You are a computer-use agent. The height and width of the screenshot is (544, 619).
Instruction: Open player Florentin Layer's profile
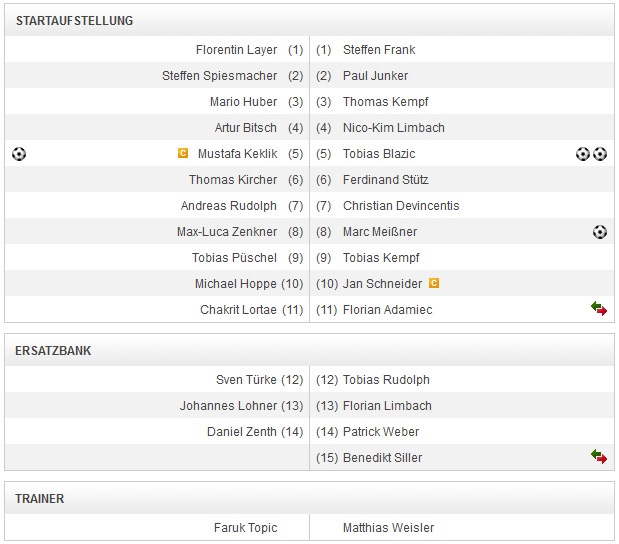pos(236,50)
